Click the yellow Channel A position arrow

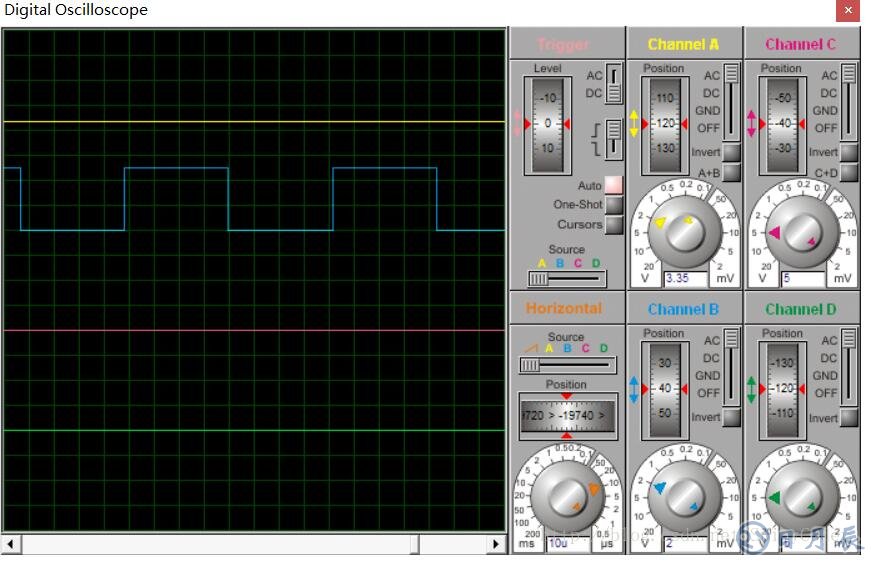[x=633, y=123]
